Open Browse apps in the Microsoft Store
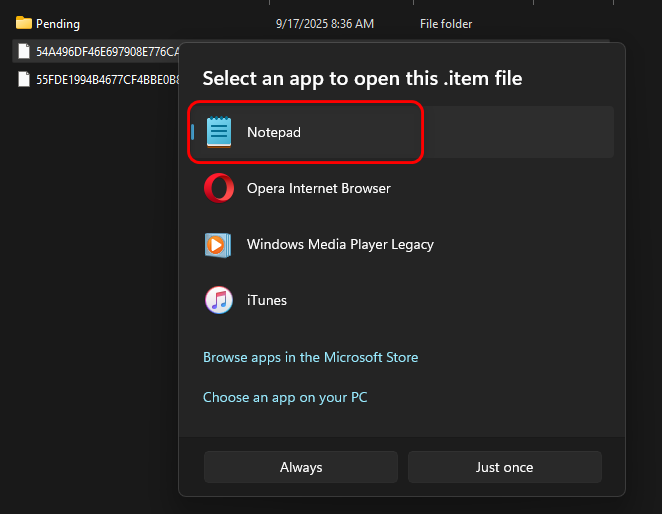The height and width of the screenshot is (514, 662). (310, 357)
